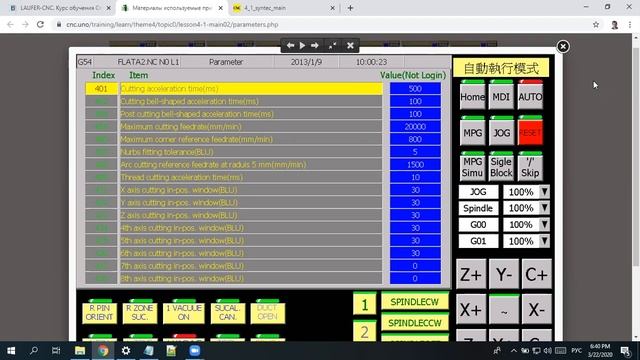Open the JOG percentage dropdown

[x=544, y=192]
